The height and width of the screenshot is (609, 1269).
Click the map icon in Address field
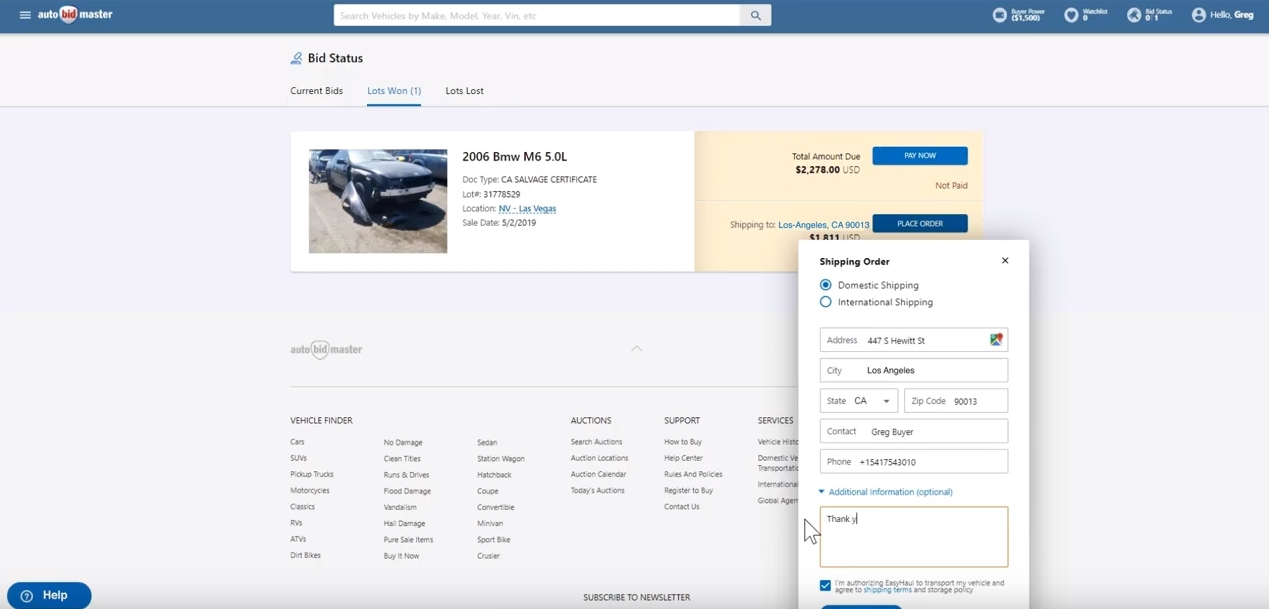pos(996,340)
